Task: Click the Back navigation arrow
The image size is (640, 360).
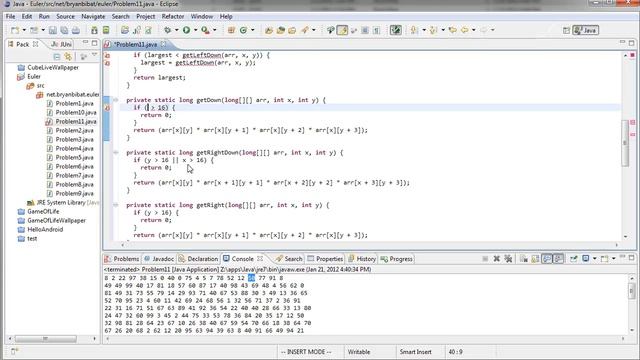Action: pyautogui.click(x=464, y=30)
